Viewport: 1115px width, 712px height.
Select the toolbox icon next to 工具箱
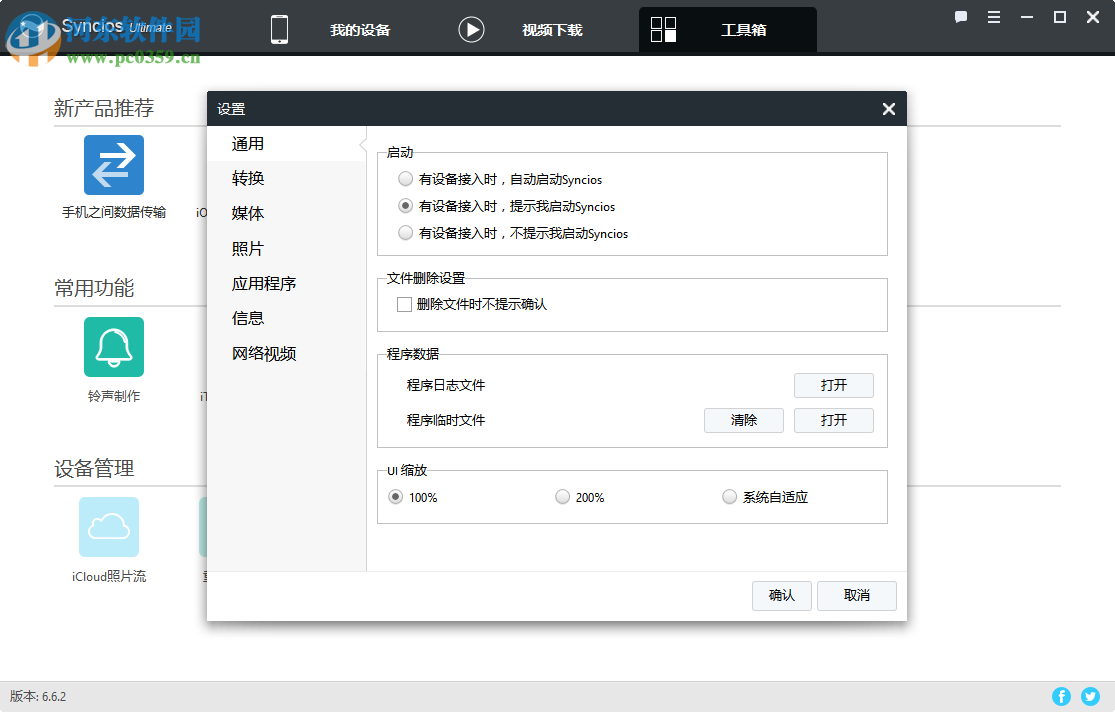pyautogui.click(x=662, y=29)
